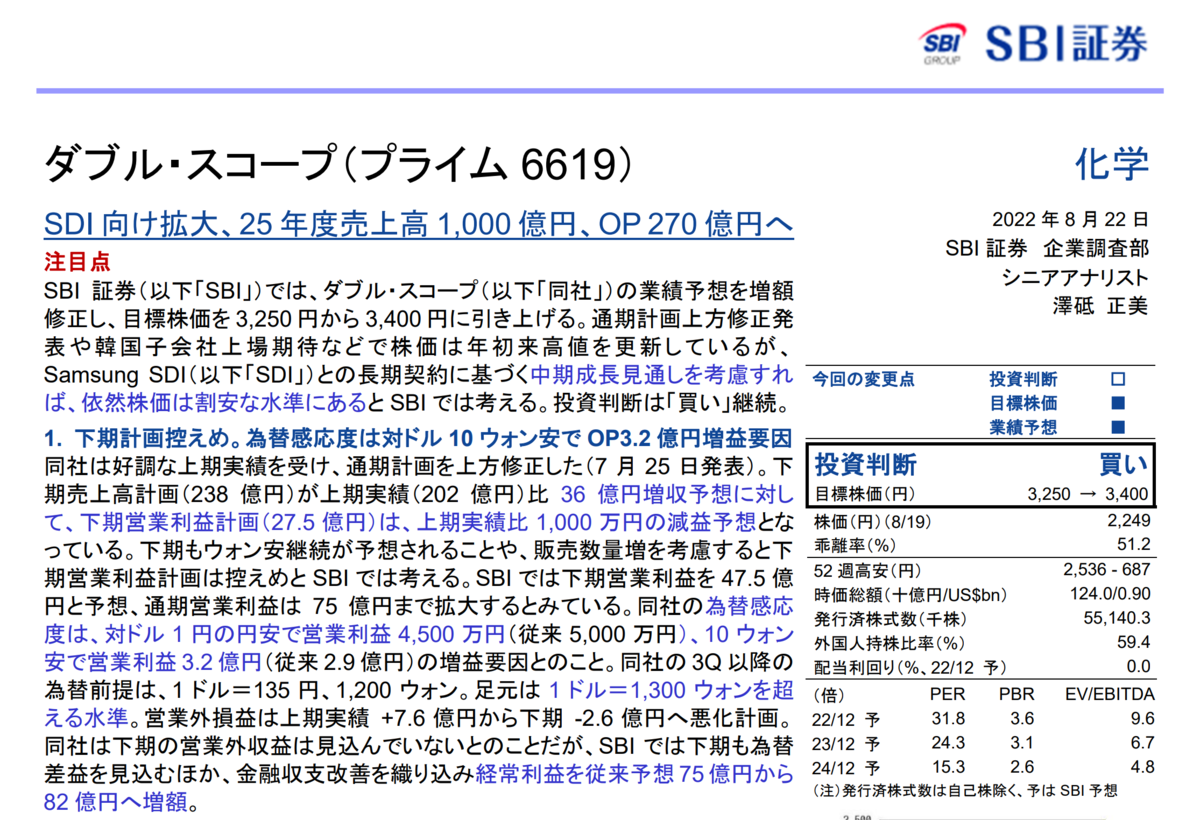Click the '目標株価(円)' row label
Screen dimensions: 1200x820
[865, 494]
